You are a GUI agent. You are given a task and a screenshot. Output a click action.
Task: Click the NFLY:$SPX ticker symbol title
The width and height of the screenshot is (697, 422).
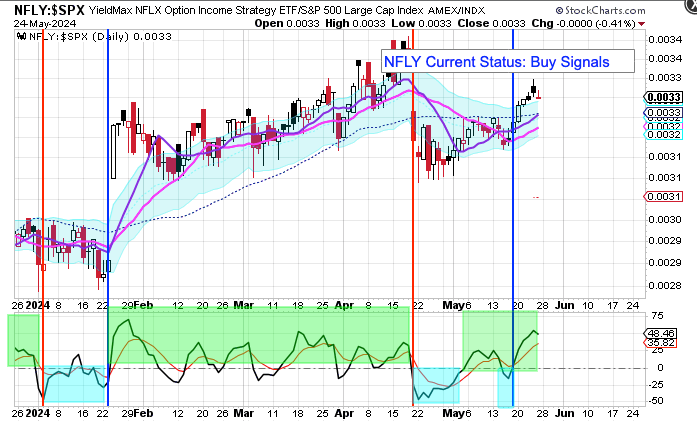pos(50,8)
